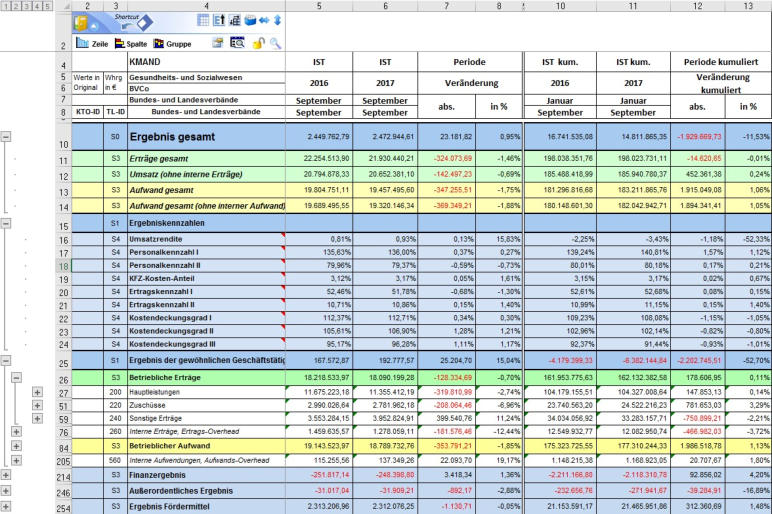
Task: Switch to outline level 1
Action: pyautogui.click(x=7, y=6)
